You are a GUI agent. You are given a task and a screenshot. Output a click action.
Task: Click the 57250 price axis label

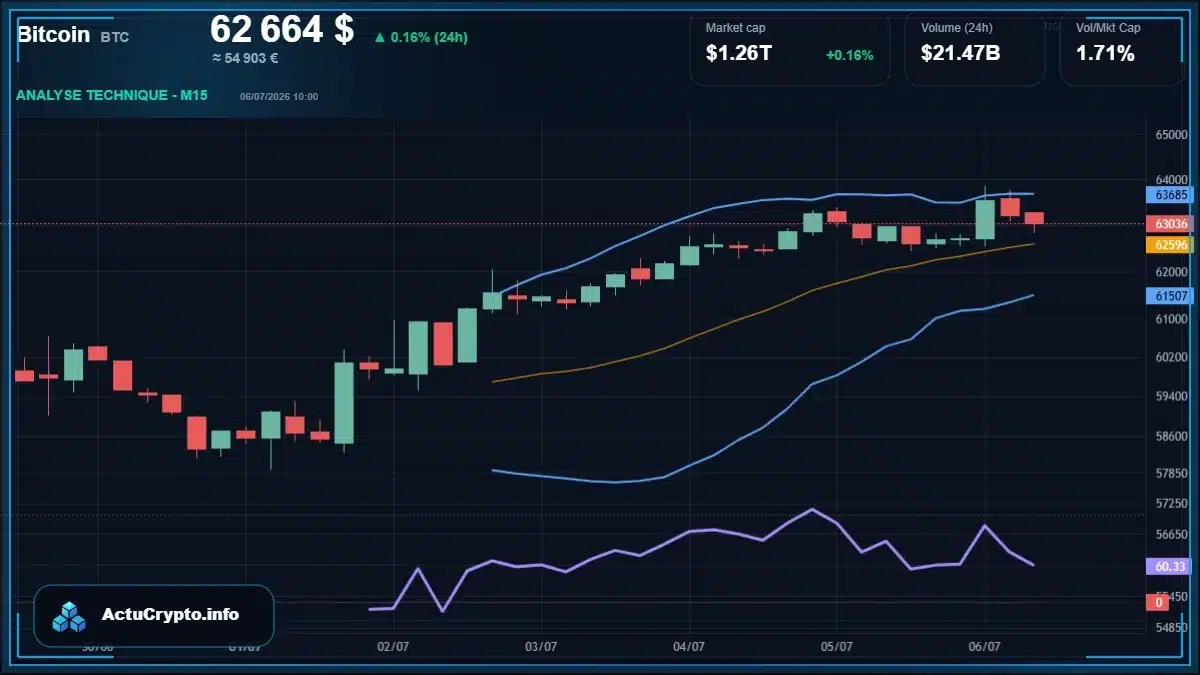pyautogui.click(x=1171, y=504)
